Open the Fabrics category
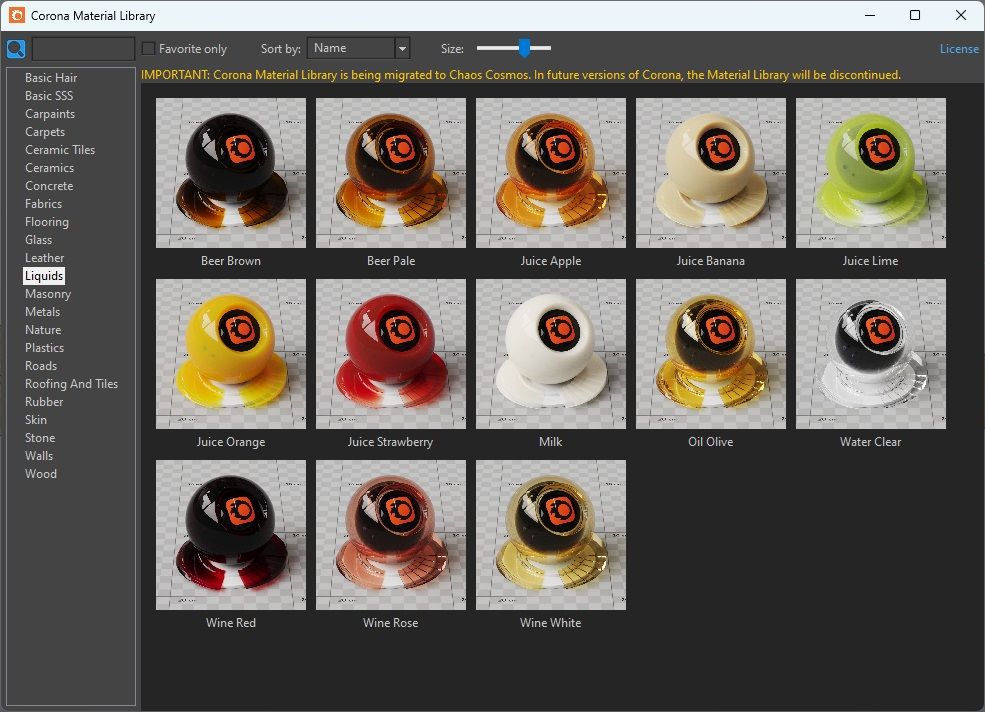 coord(43,204)
